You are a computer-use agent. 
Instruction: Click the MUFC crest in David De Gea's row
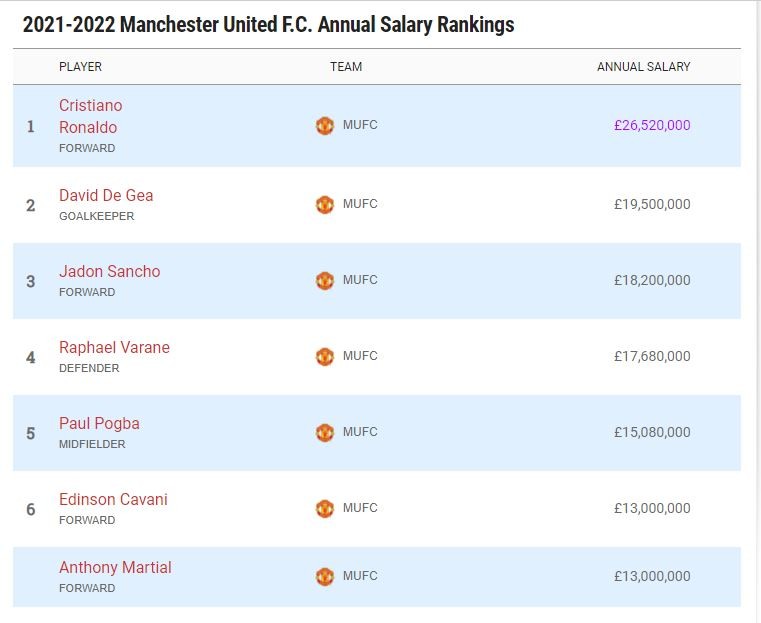coord(324,204)
